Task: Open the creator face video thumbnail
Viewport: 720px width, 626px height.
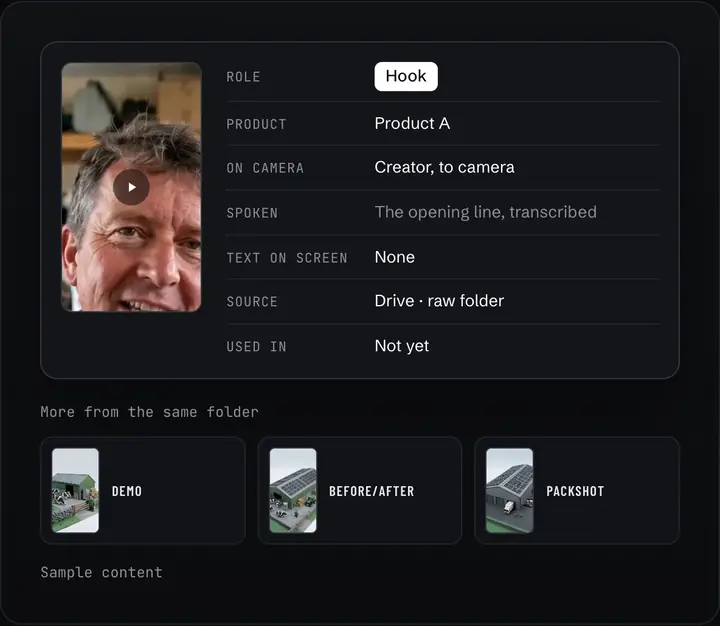Action: [x=131, y=187]
